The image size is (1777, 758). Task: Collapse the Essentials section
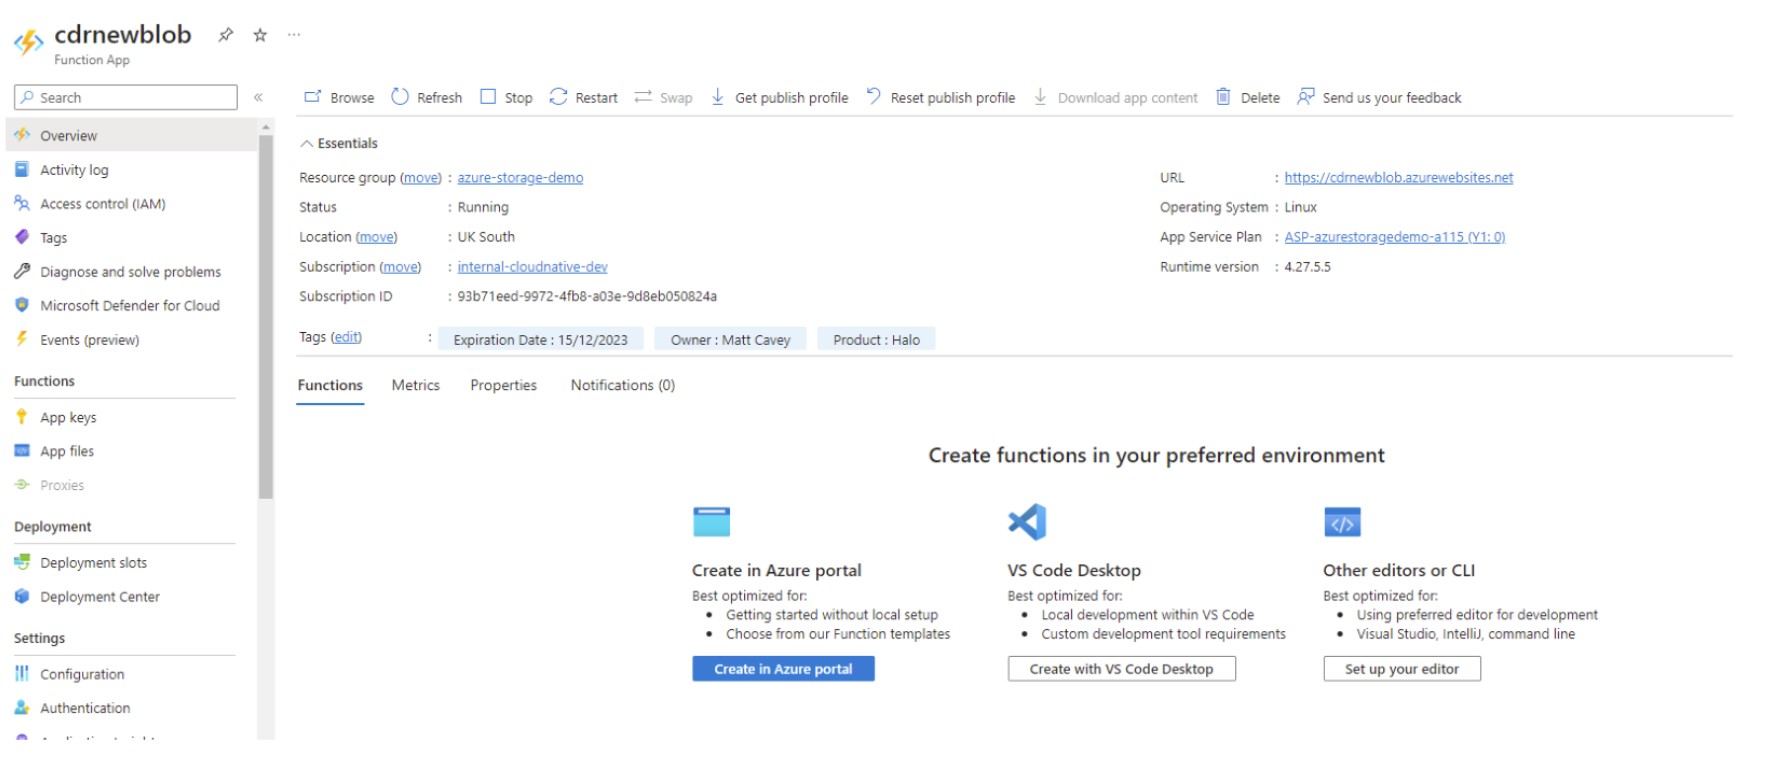point(307,144)
